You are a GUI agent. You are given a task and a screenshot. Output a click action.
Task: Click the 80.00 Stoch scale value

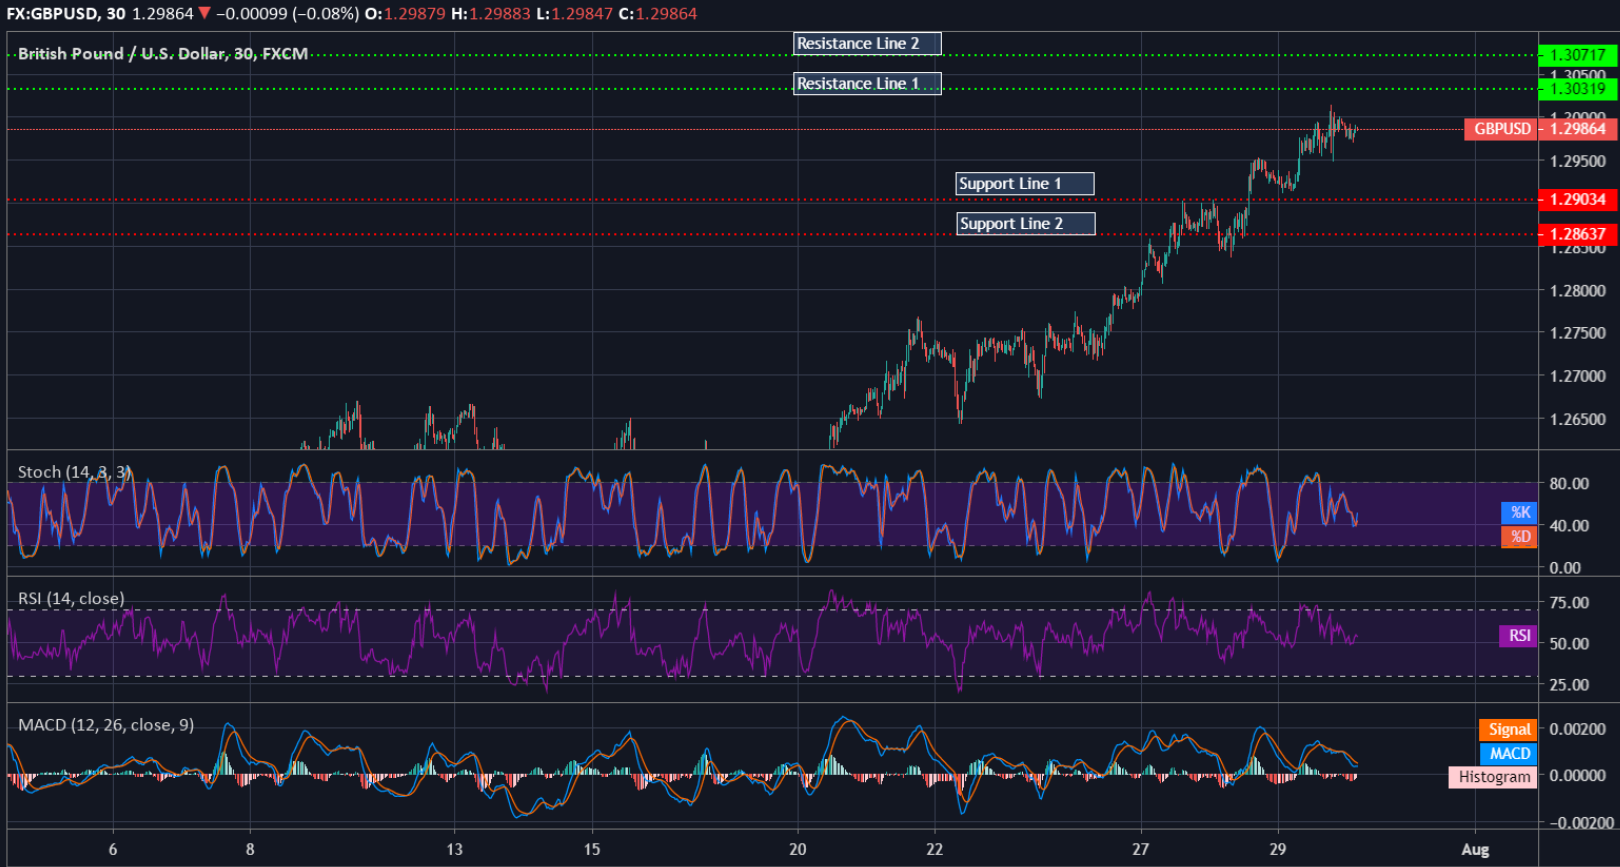(x=1569, y=483)
